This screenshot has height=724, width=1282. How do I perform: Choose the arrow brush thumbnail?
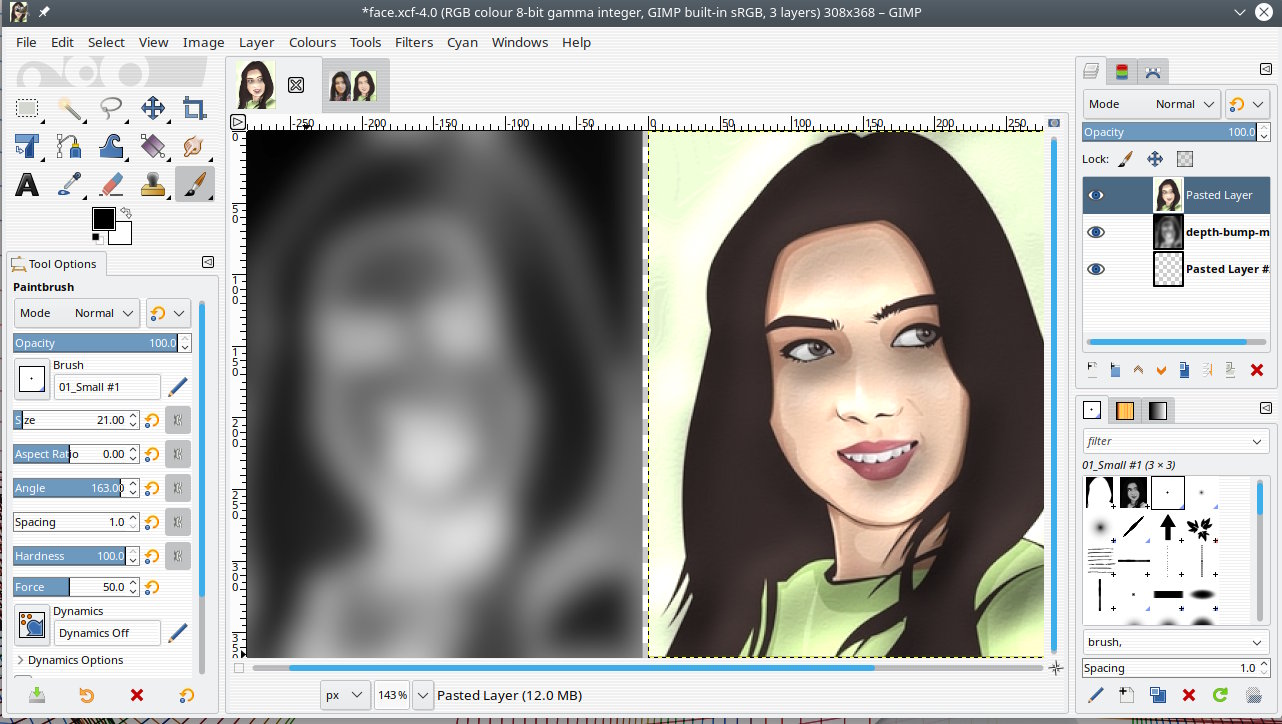point(1168,526)
